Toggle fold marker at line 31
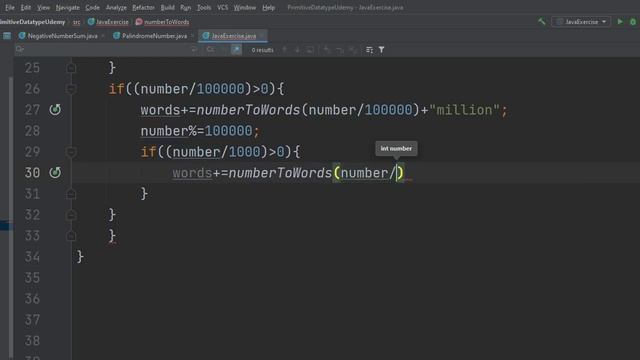This screenshot has height=360, width=640. (71, 194)
